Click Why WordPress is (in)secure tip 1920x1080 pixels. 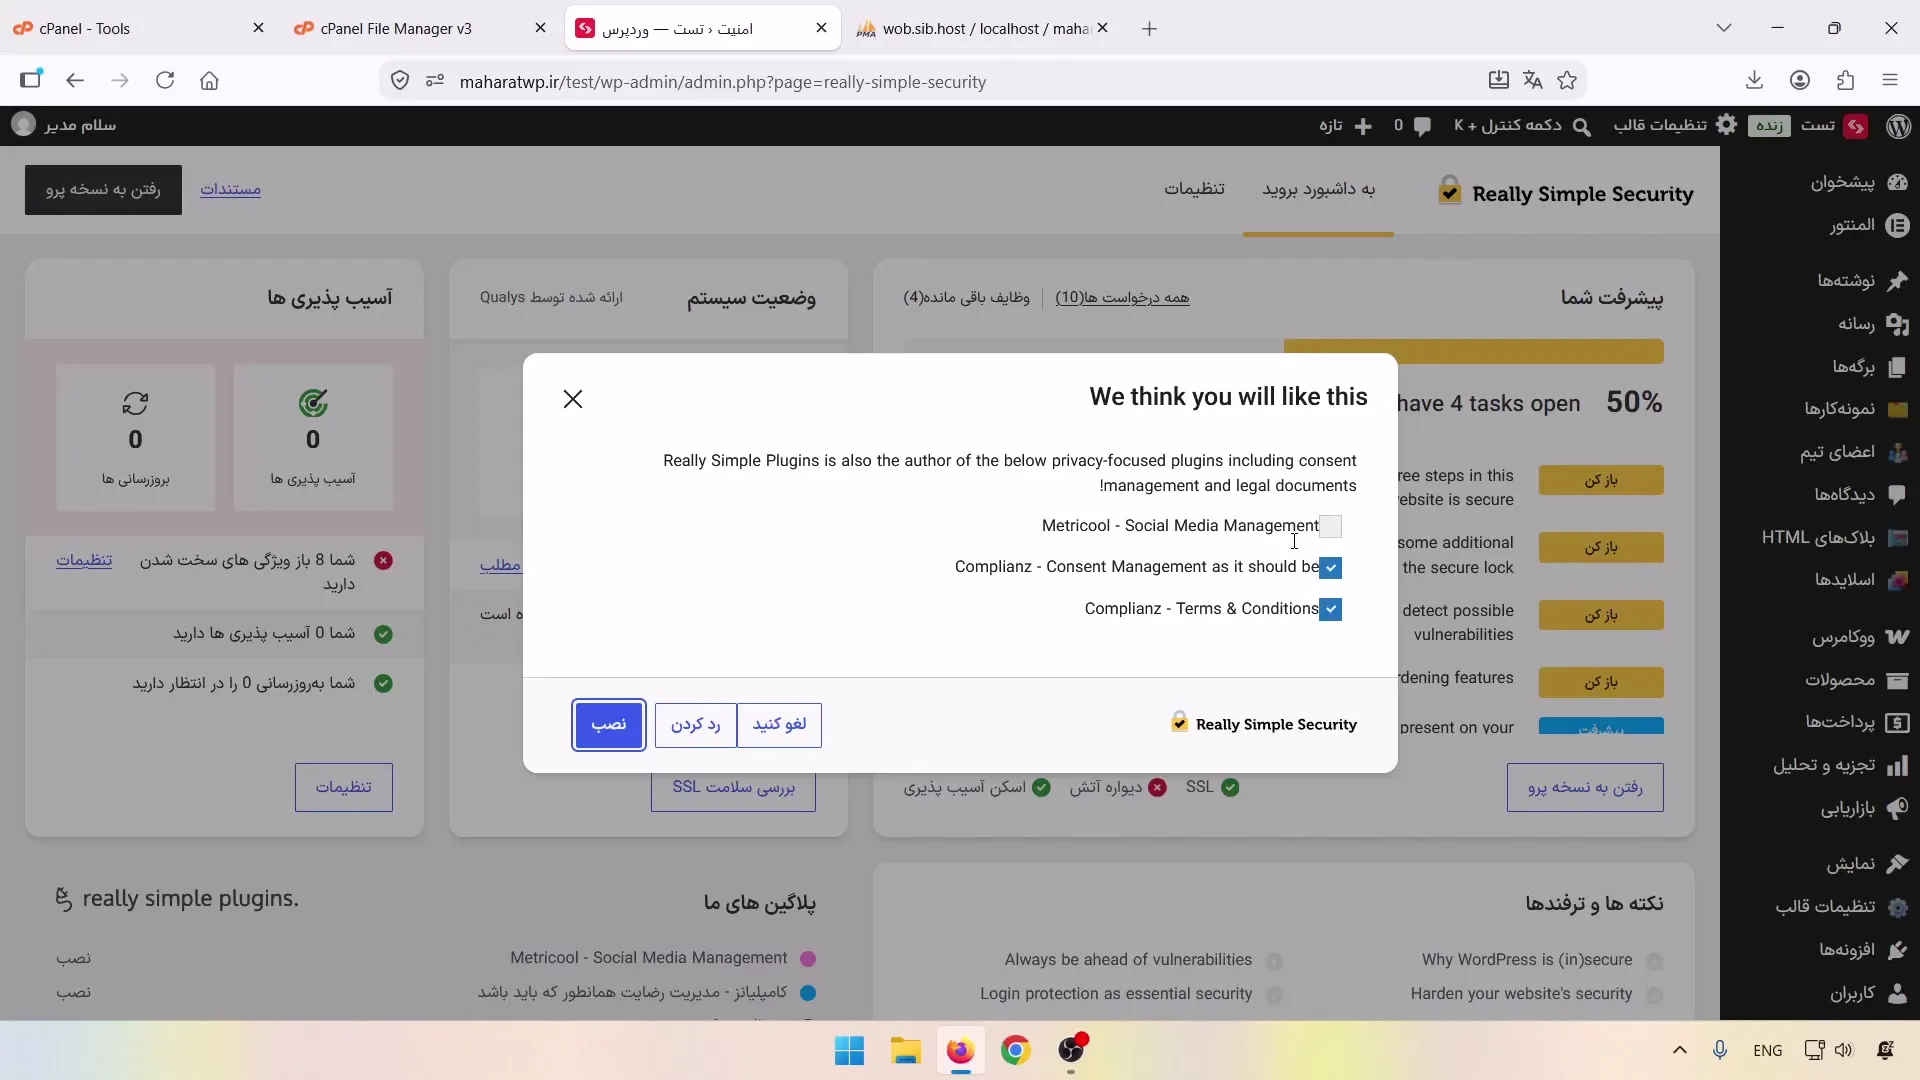(x=1527, y=960)
